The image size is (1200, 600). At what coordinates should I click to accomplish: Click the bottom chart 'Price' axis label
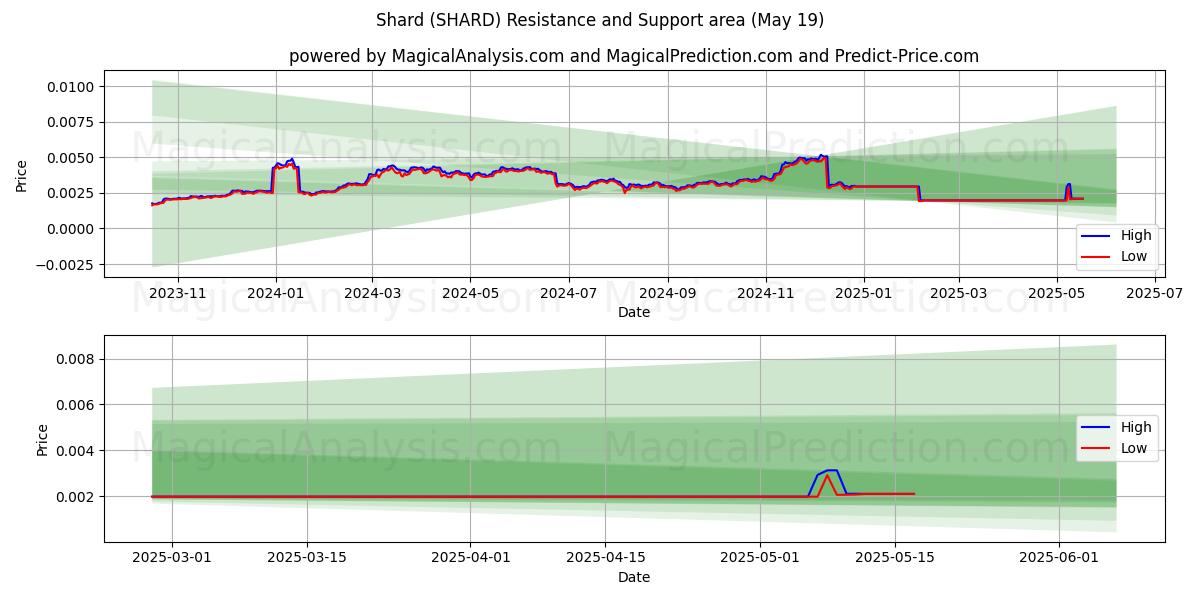tap(42, 439)
